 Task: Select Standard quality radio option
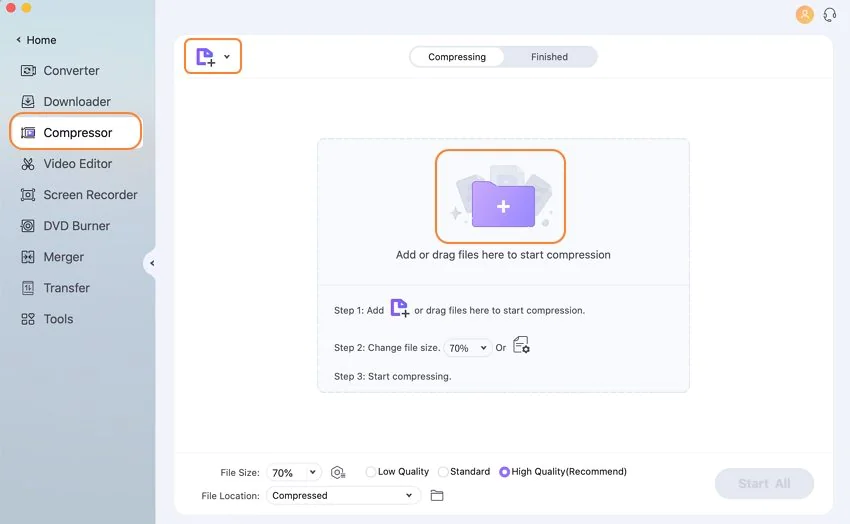443,472
